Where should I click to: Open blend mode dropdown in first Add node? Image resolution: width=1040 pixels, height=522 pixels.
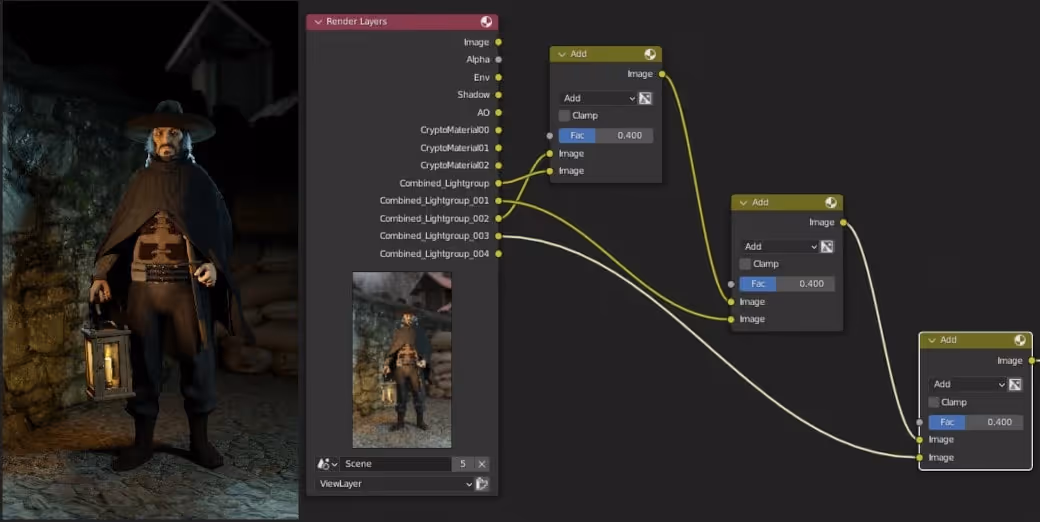pyautogui.click(x=598, y=98)
